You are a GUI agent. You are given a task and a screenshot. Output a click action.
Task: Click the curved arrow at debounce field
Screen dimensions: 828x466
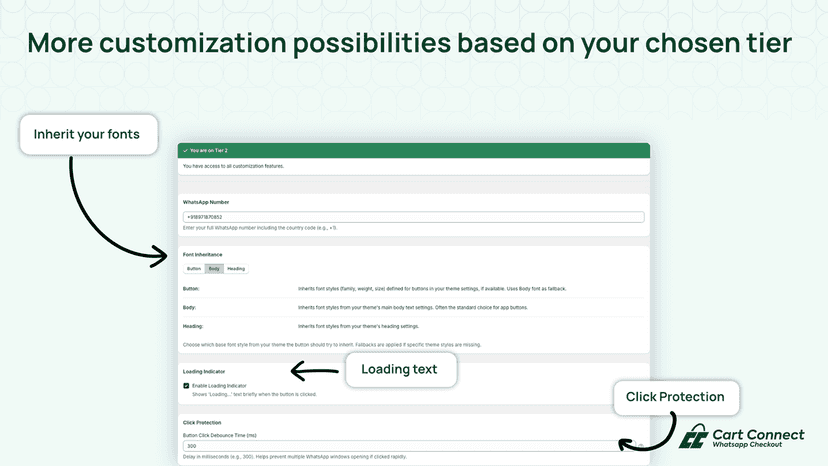coord(648,432)
